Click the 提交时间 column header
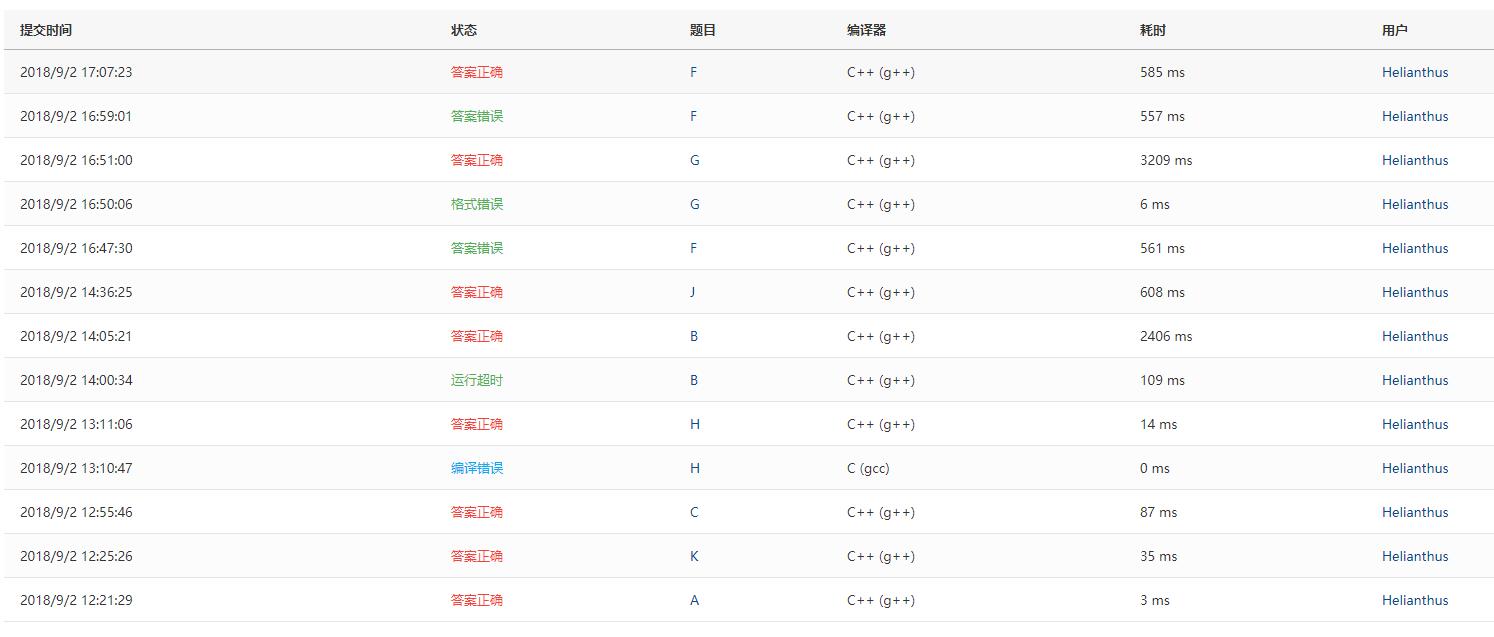The width and height of the screenshot is (1494, 637). pos(46,30)
